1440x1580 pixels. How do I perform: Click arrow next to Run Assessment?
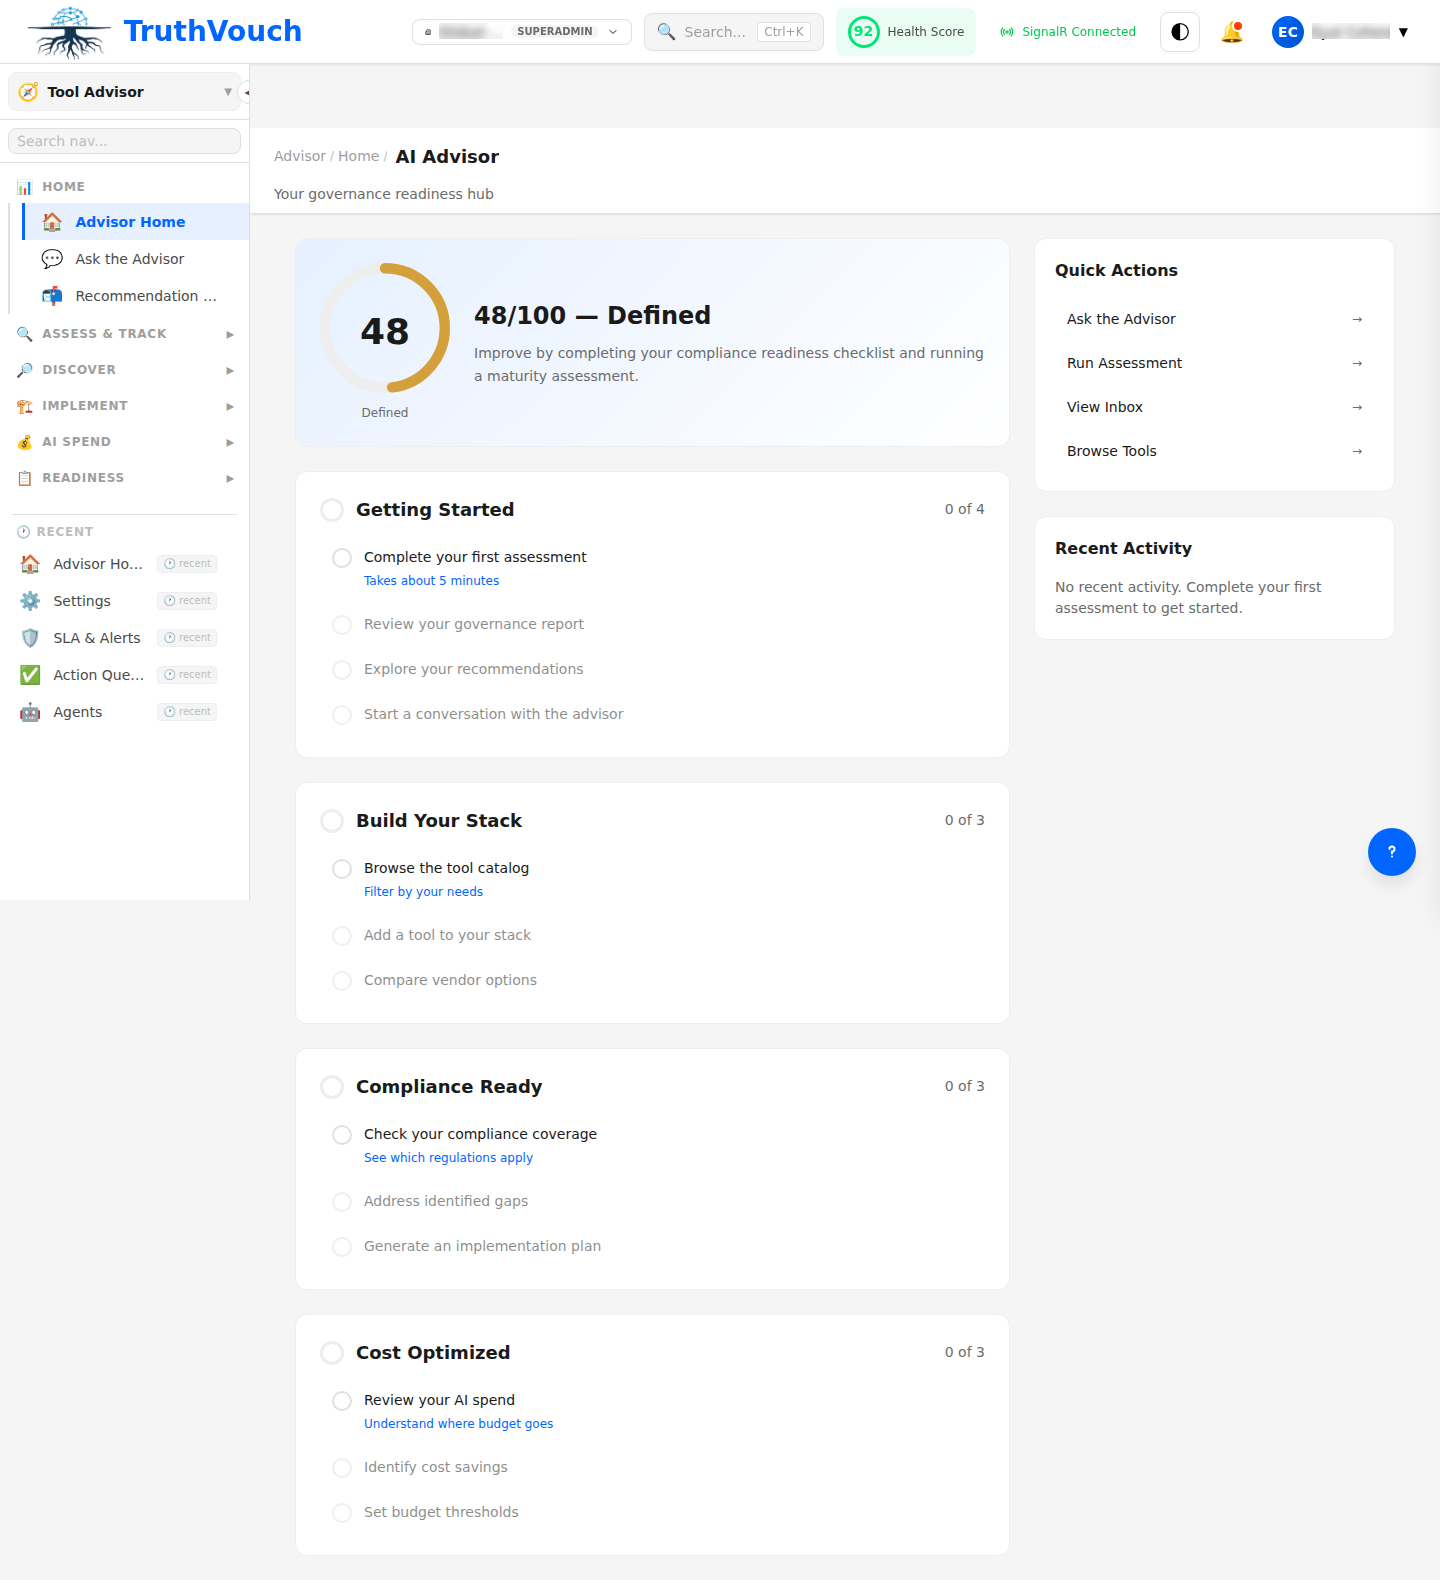click(1357, 363)
